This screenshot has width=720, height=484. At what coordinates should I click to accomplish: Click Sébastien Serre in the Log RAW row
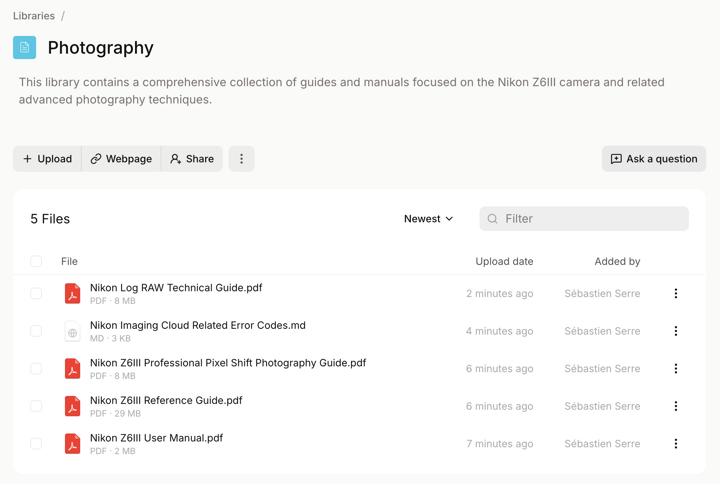pyautogui.click(x=602, y=294)
